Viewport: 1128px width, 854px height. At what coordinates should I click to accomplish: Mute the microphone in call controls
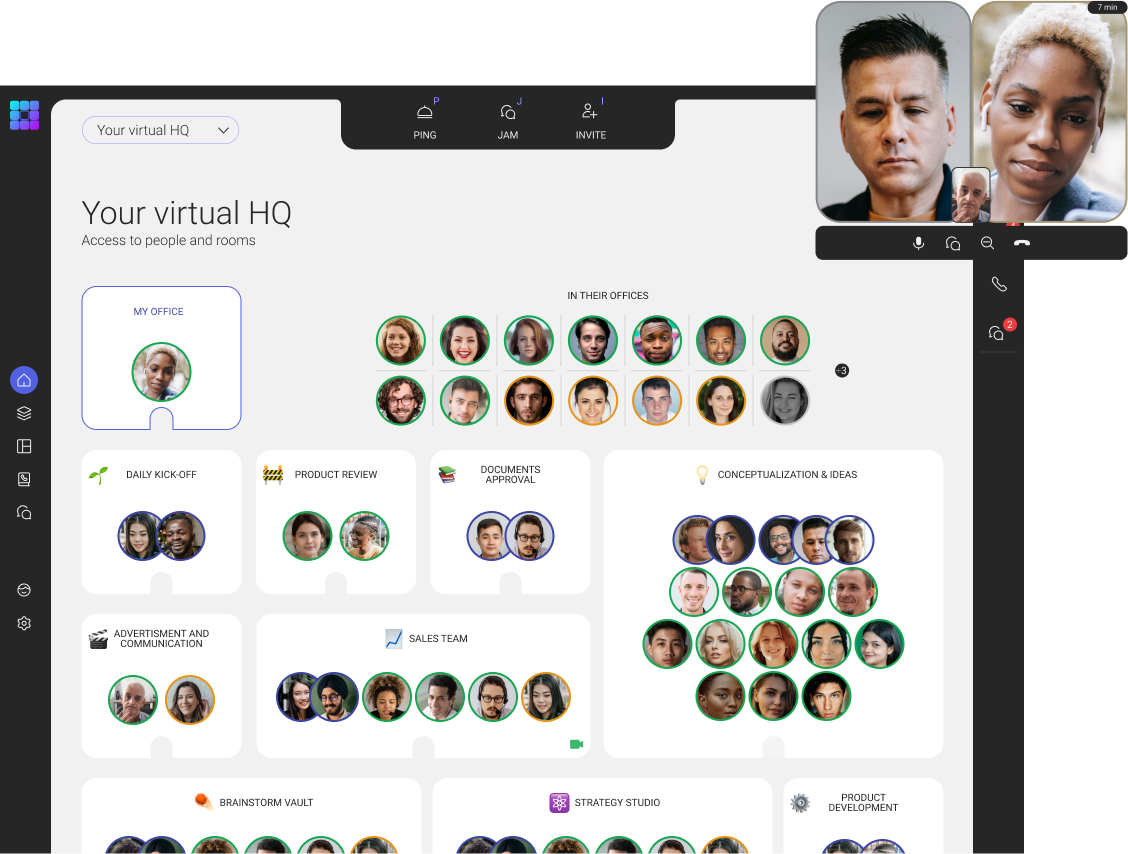[918, 243]
